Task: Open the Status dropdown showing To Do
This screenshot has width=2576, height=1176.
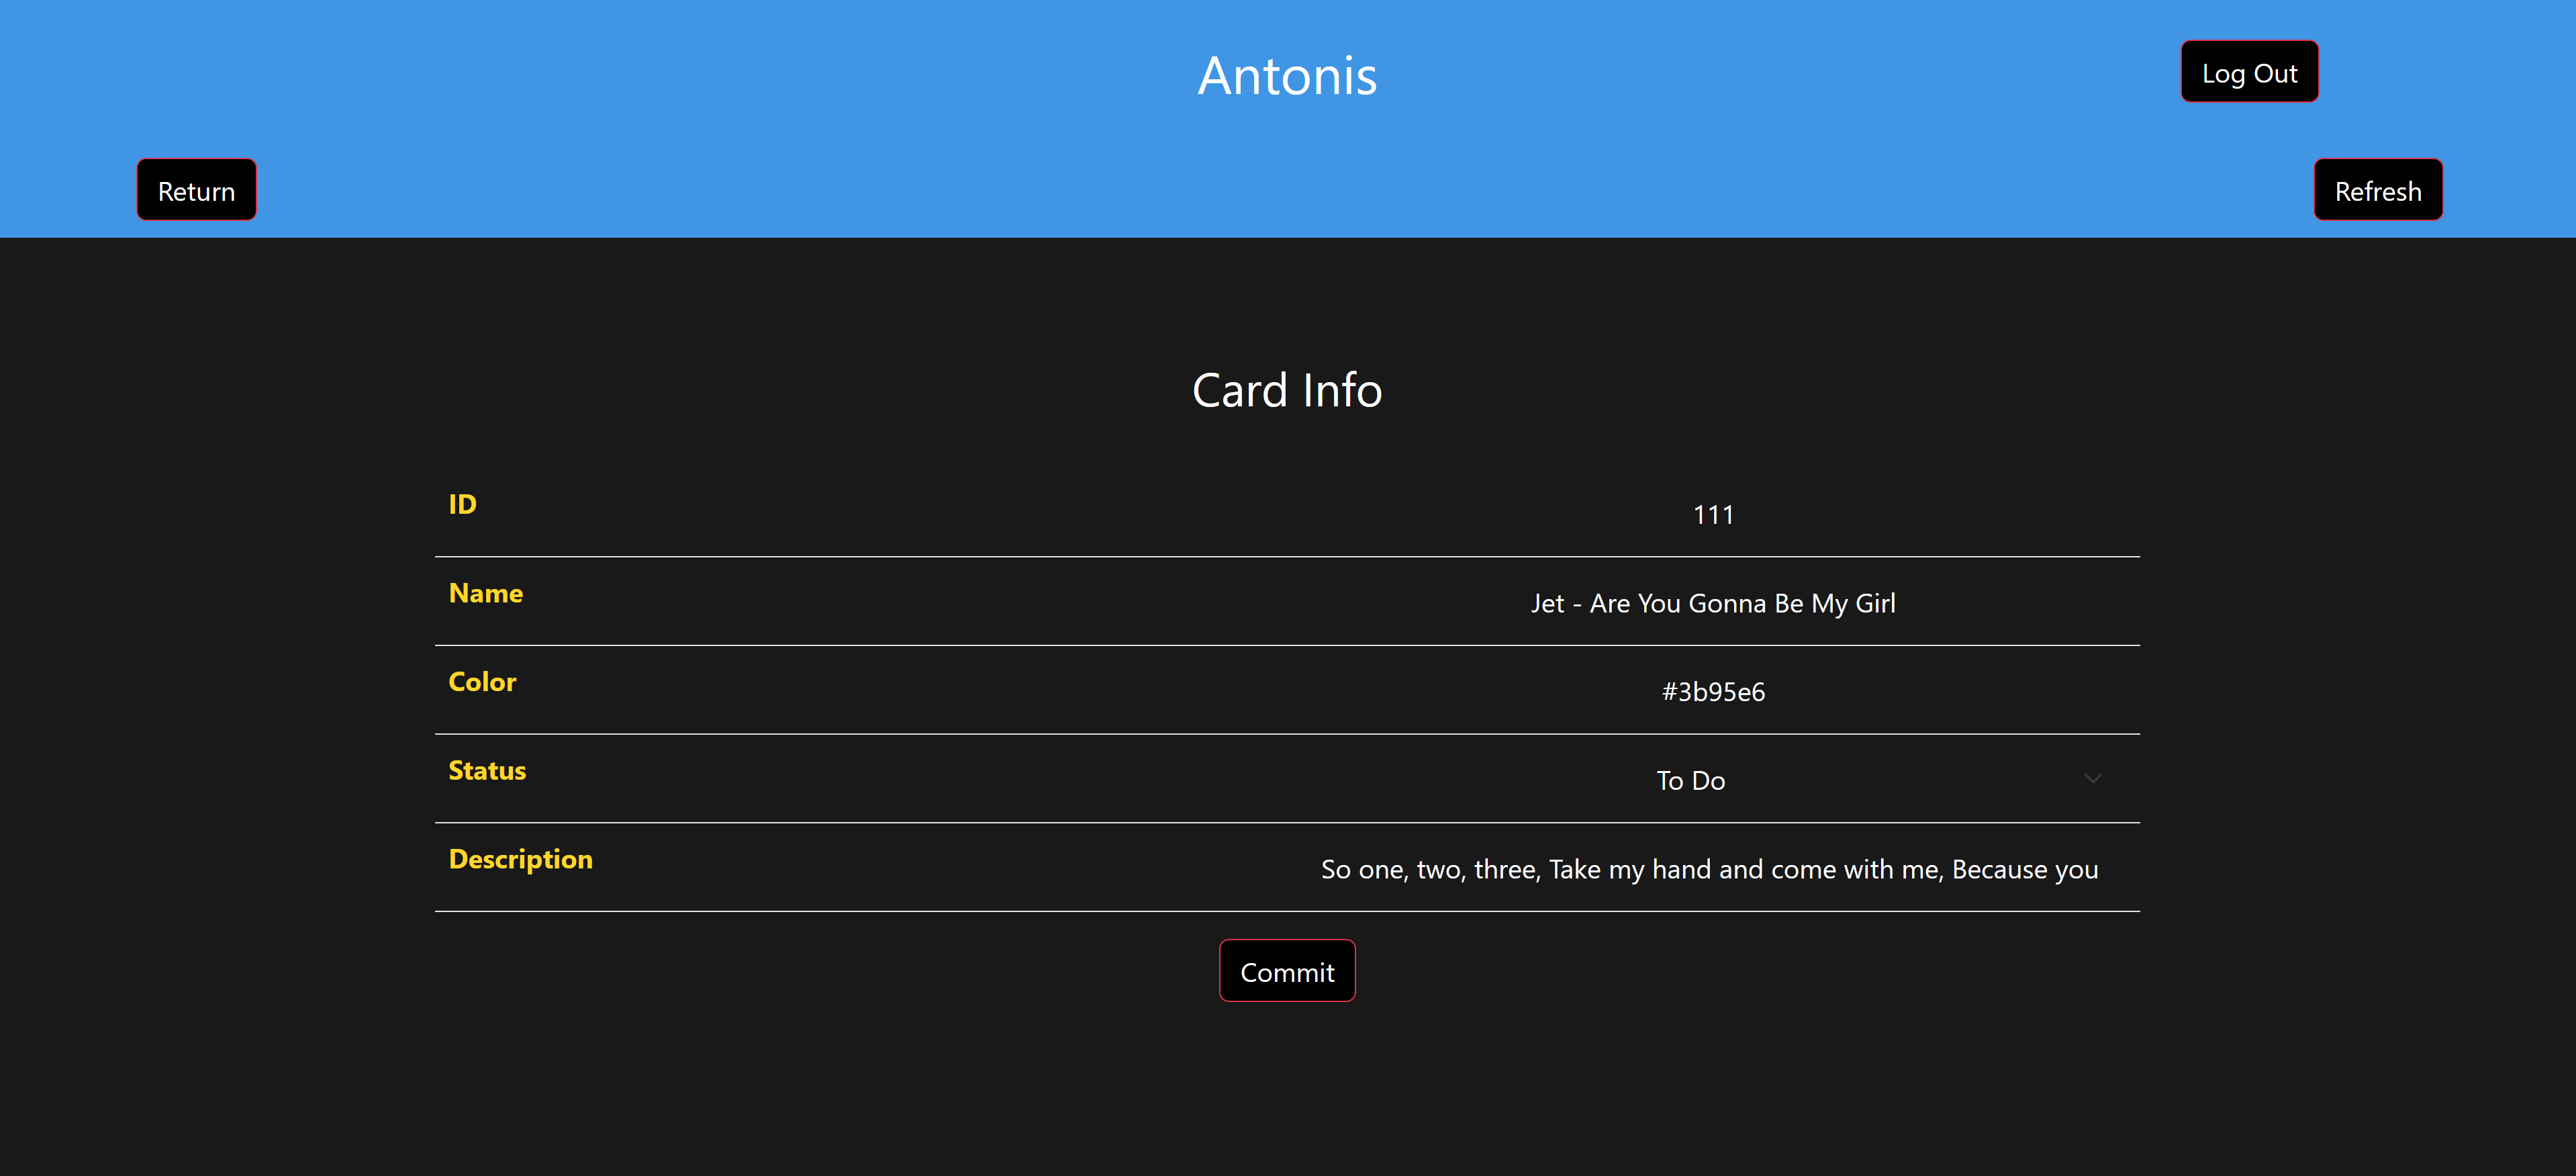Action: pos(1713,780)
